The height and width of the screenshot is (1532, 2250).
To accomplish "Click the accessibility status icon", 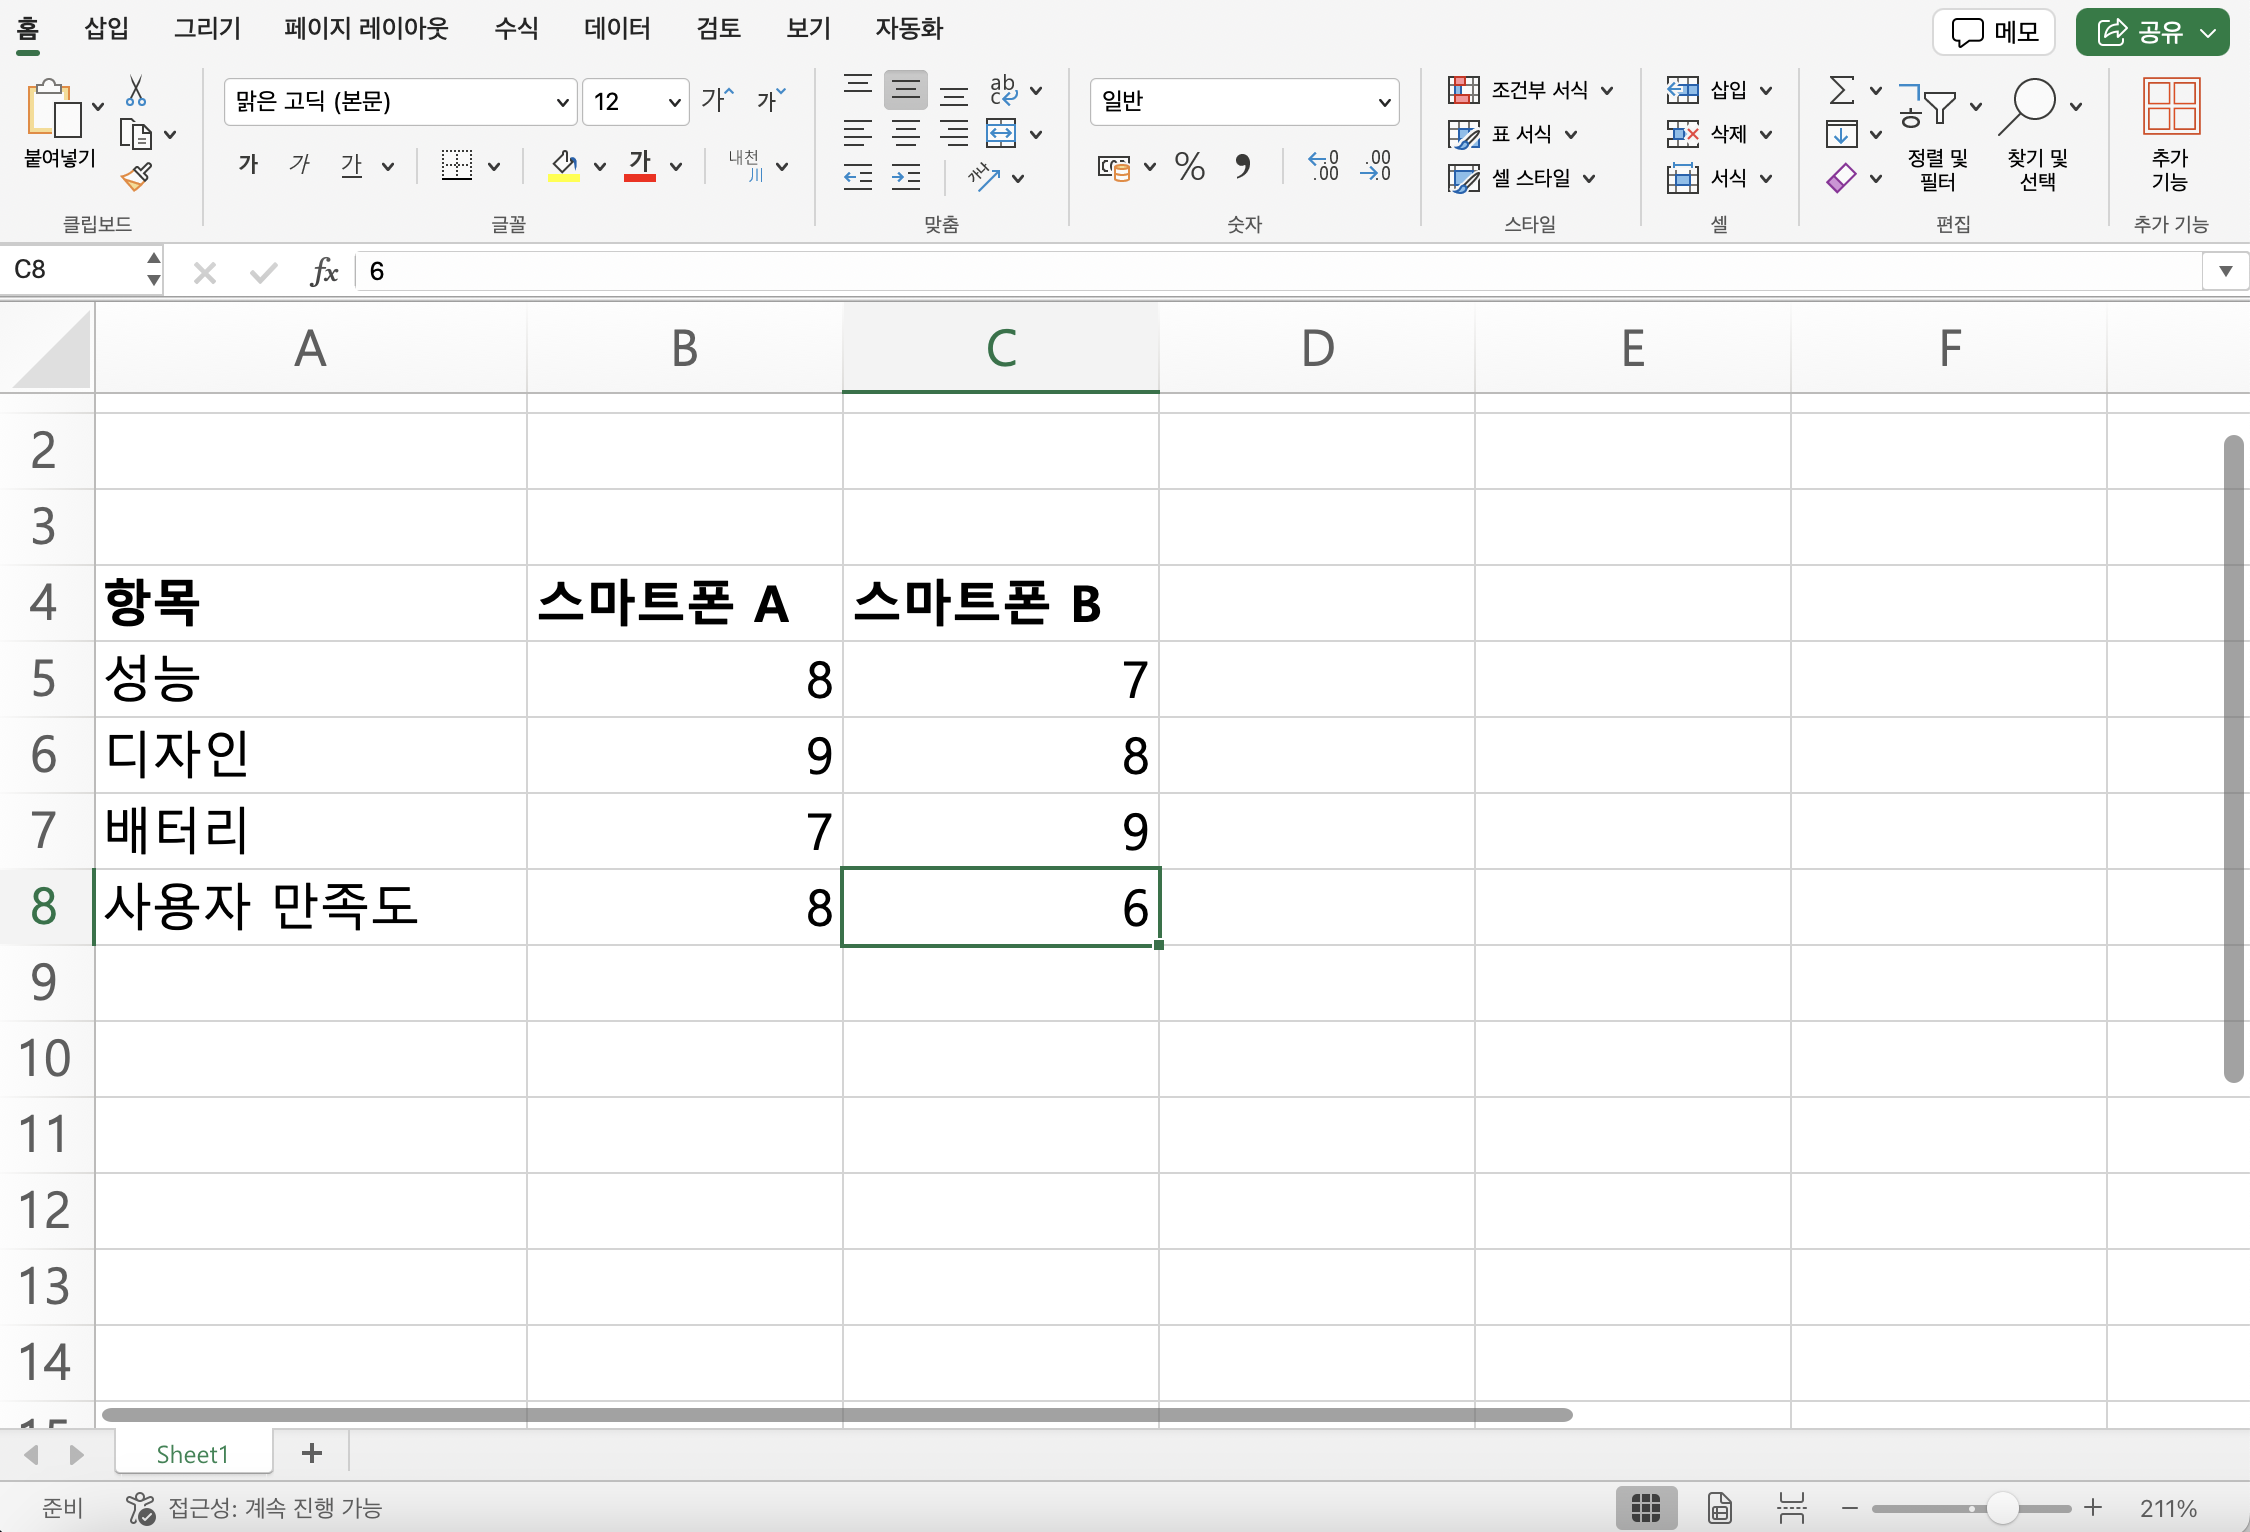I will point(141,1508).
